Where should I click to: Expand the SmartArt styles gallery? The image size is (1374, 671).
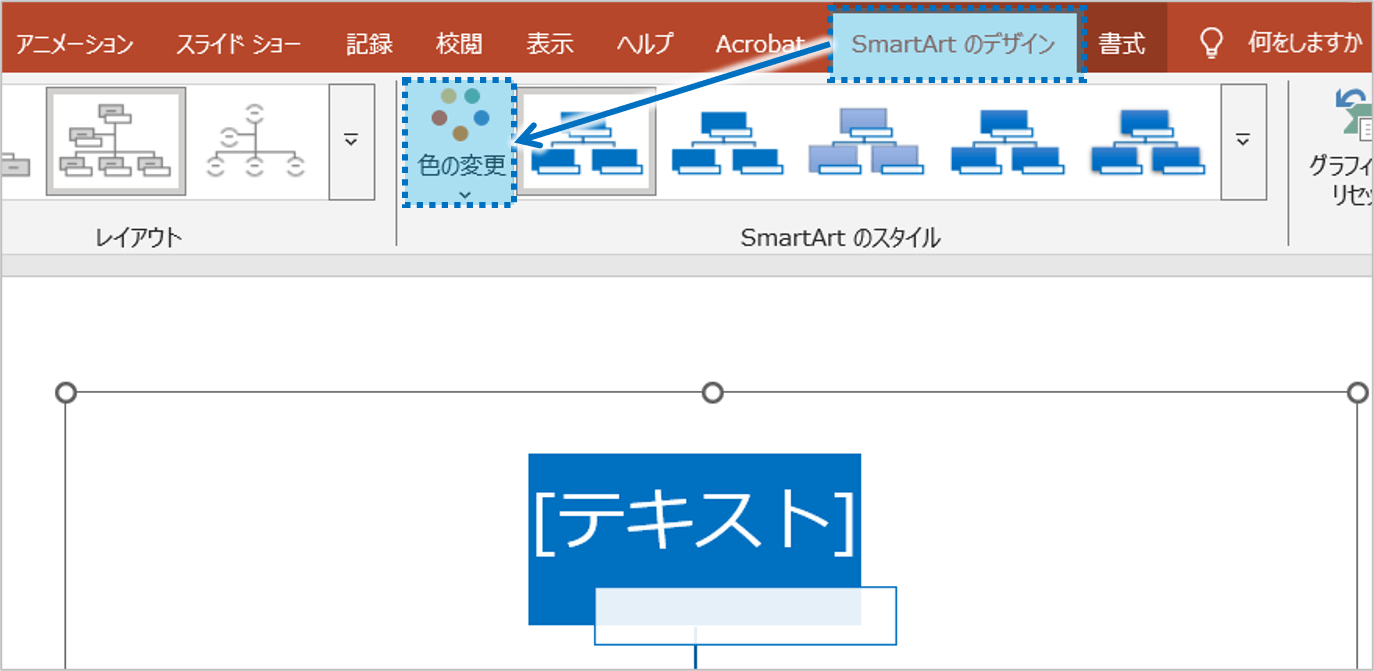click(x=1243, y=141)
